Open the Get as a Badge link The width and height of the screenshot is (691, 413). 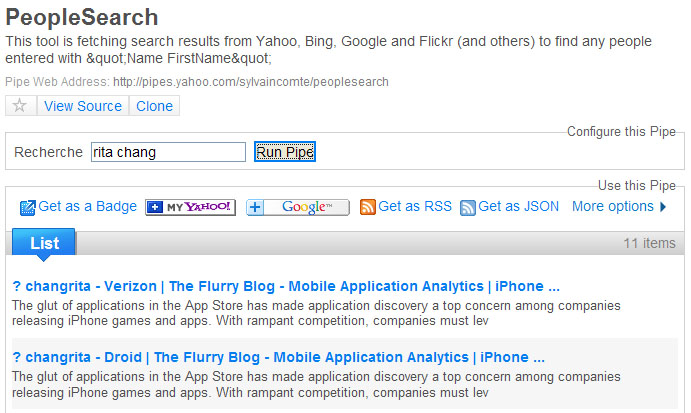tap(87, 206)
